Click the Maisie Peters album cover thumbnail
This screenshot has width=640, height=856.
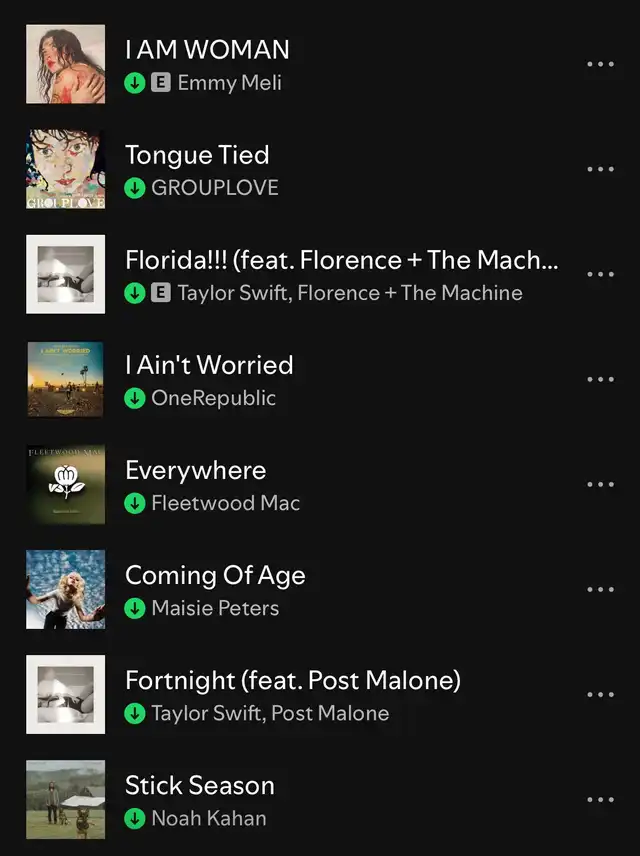[x=66, y=590]
